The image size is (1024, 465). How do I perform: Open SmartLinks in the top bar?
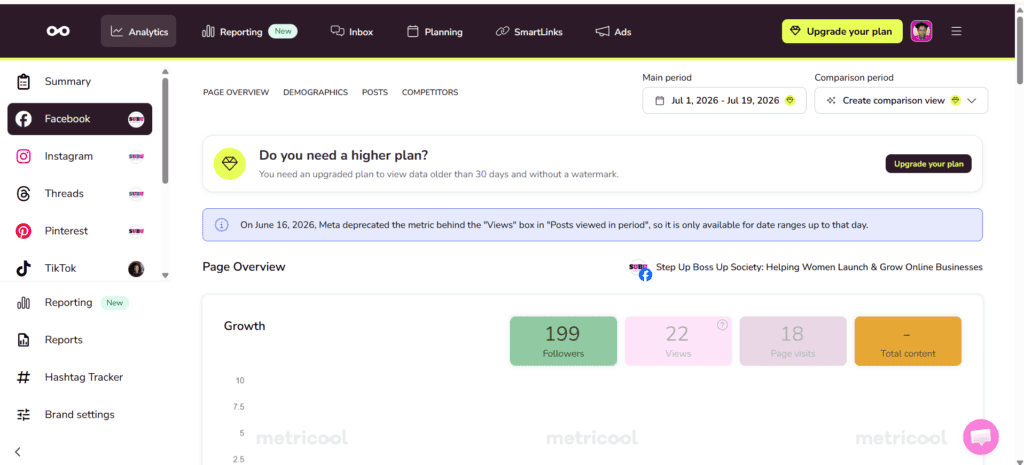(529, 31)
